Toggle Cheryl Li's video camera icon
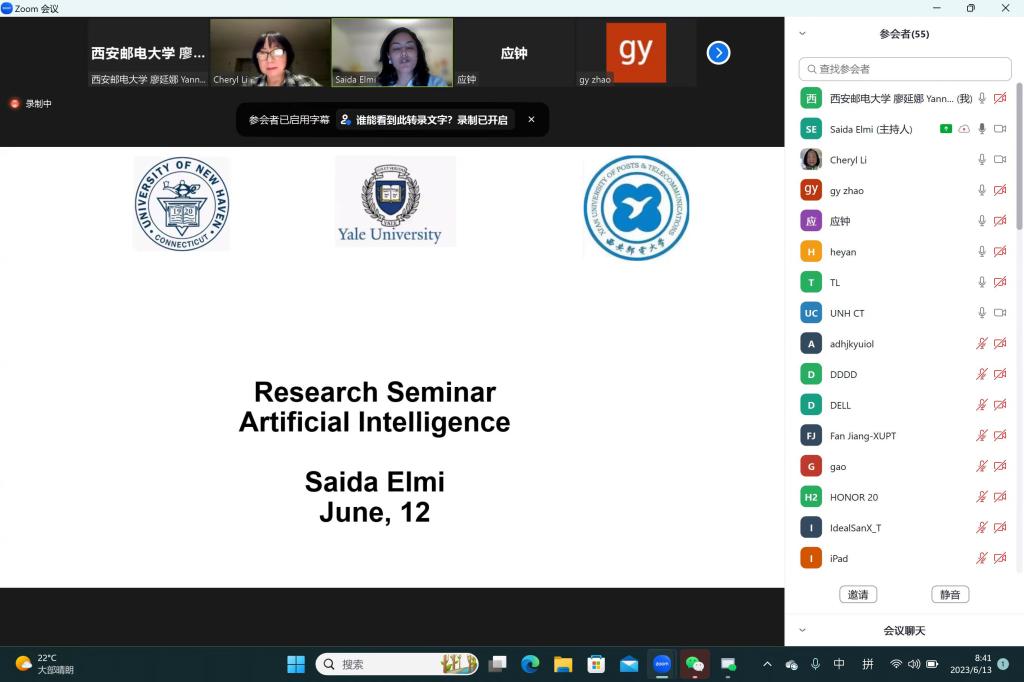The width and height of the screenshot is (1024, 682). (x=1000, y=159)
